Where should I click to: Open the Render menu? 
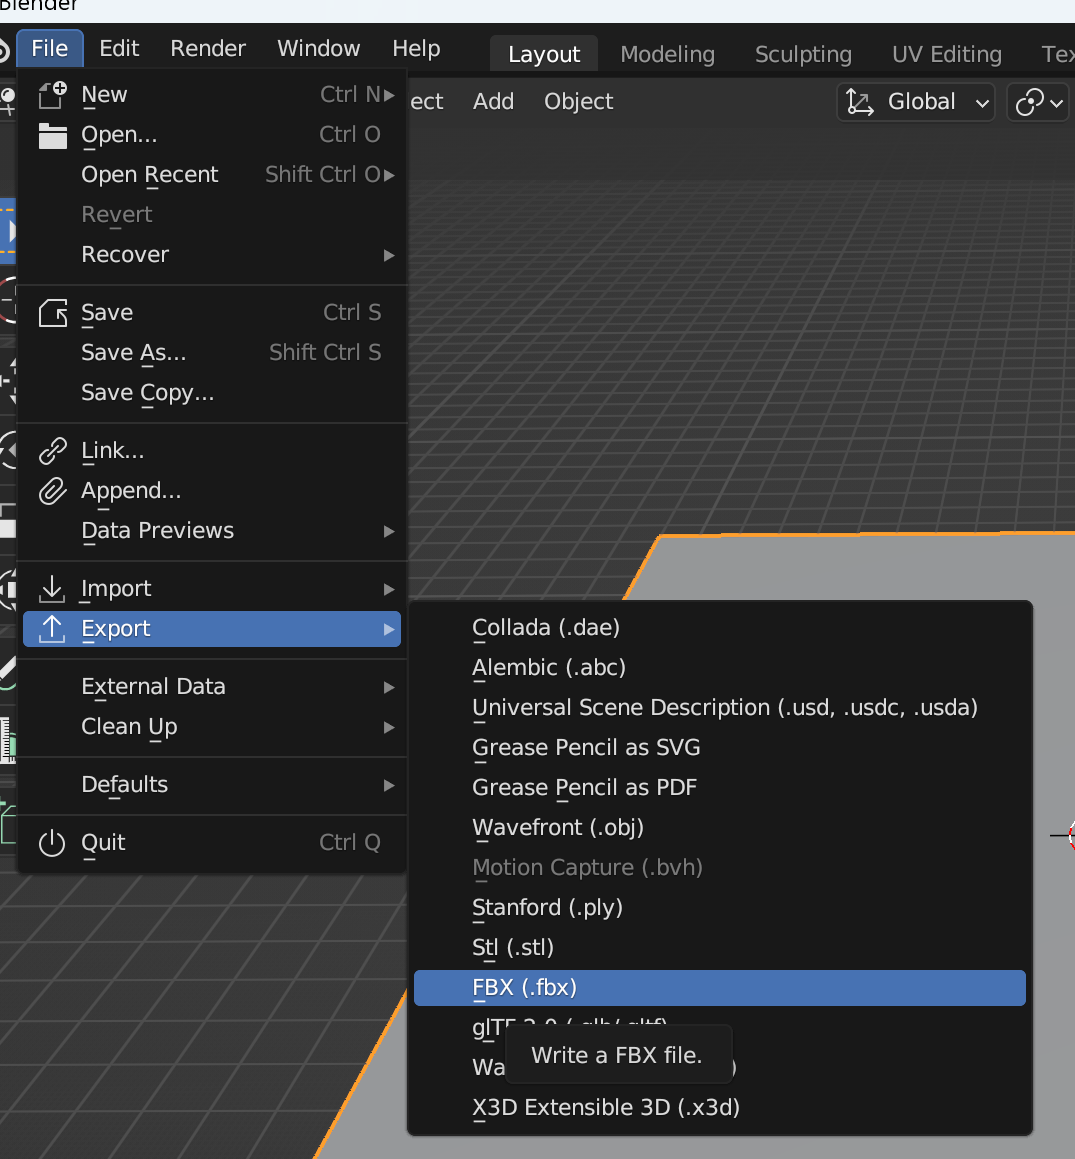(x=208, y=49)
